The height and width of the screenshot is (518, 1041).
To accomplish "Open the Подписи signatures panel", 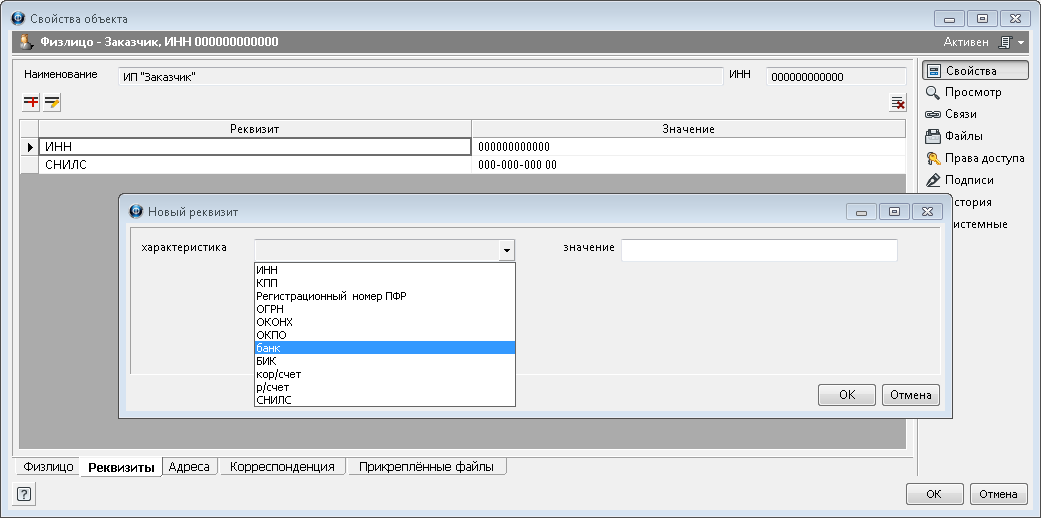I will coord(963,180).
